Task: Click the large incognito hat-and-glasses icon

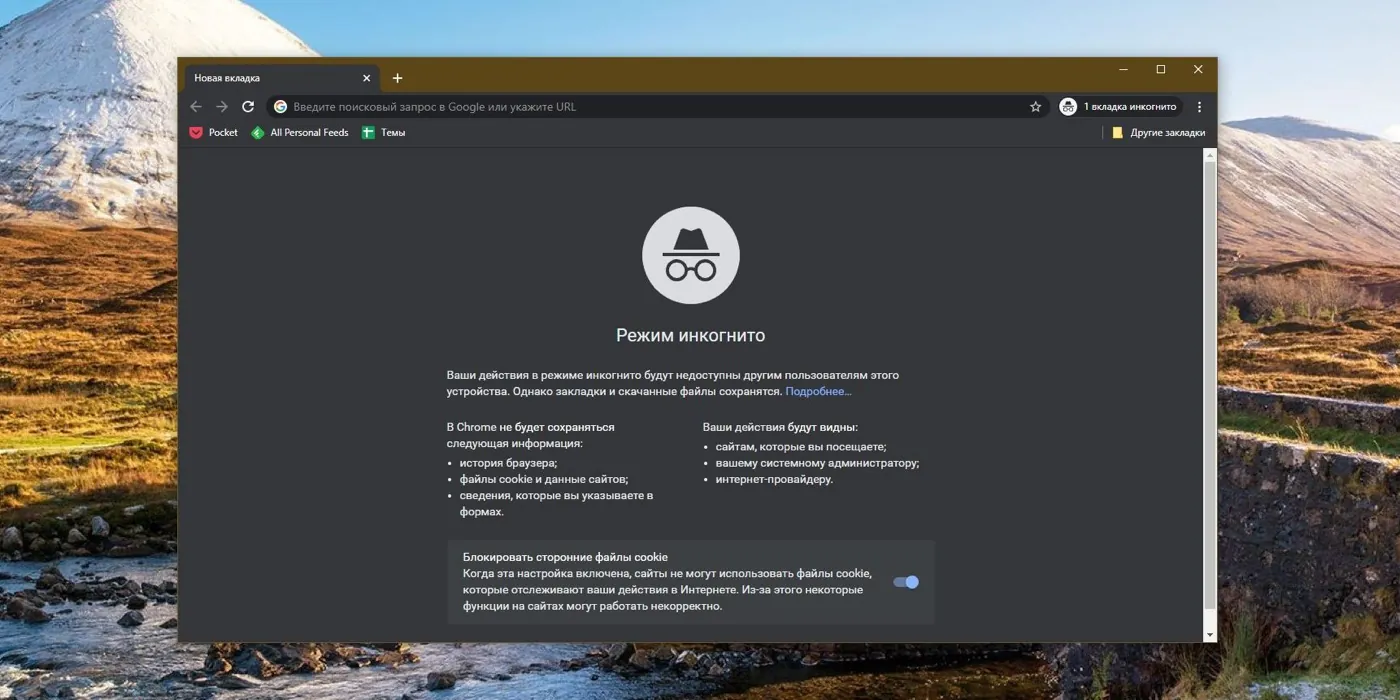Action: 691,255
